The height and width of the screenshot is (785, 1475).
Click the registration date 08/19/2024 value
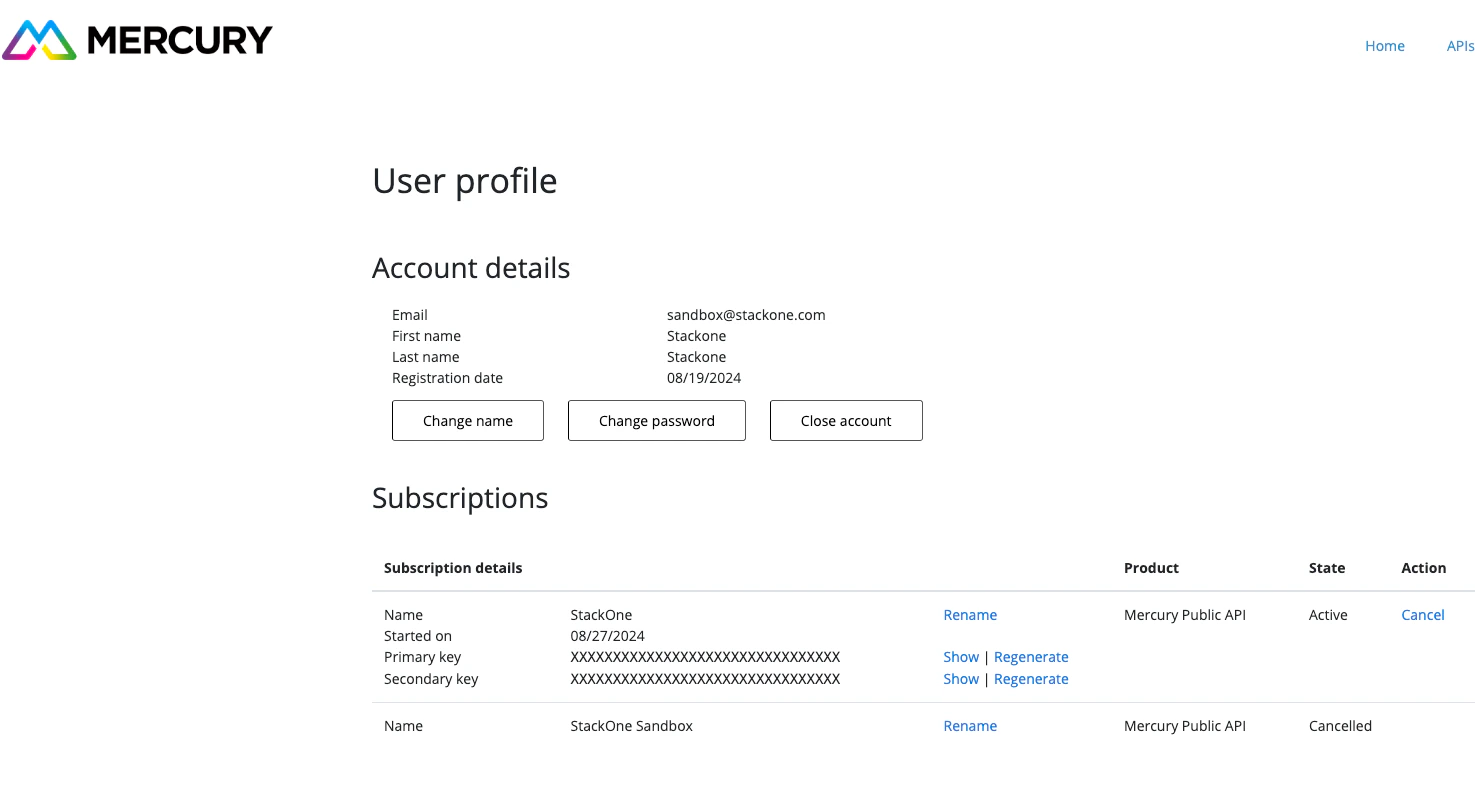click(x=704, y=377)
